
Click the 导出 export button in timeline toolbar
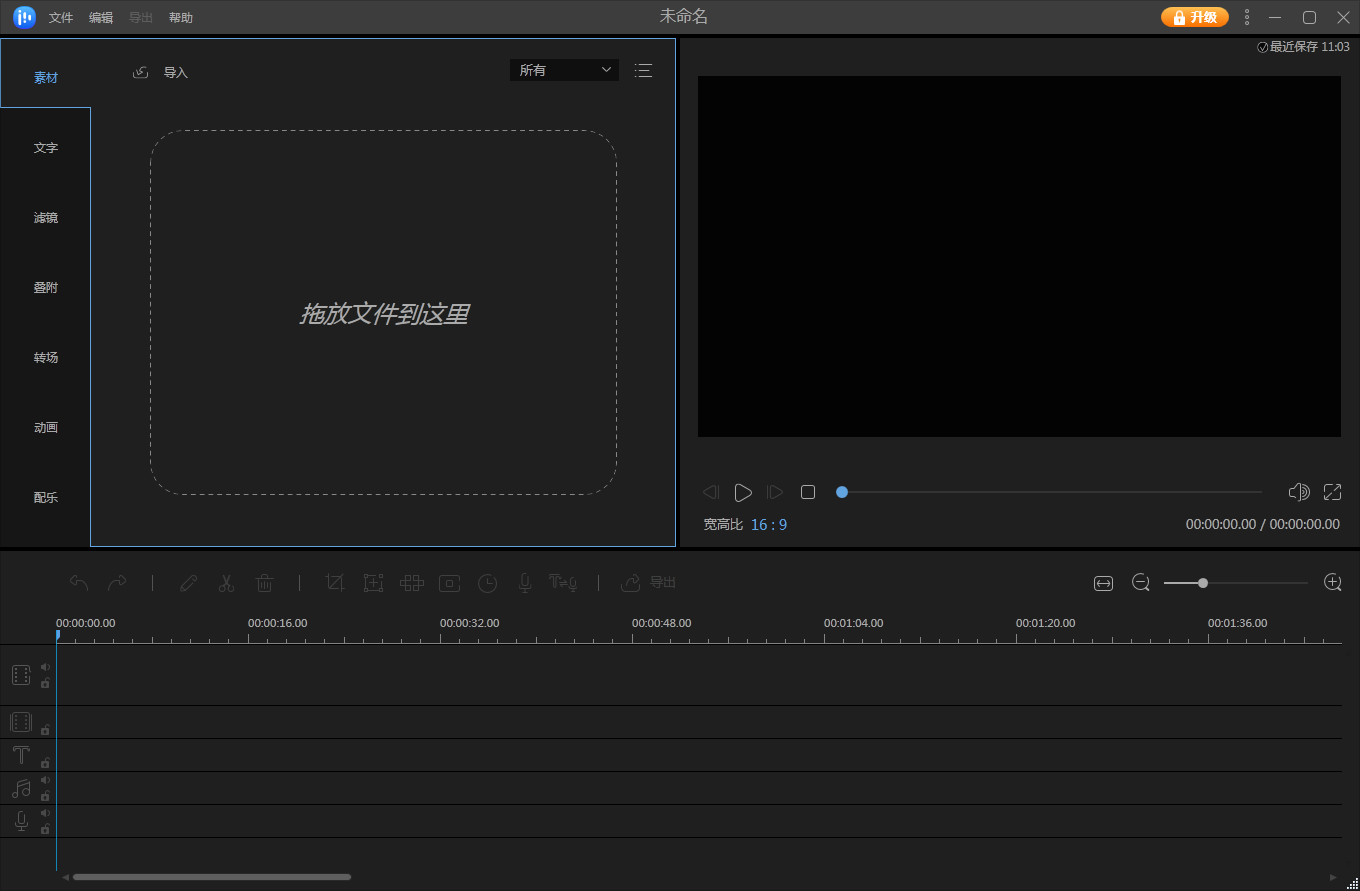point(649,582)
